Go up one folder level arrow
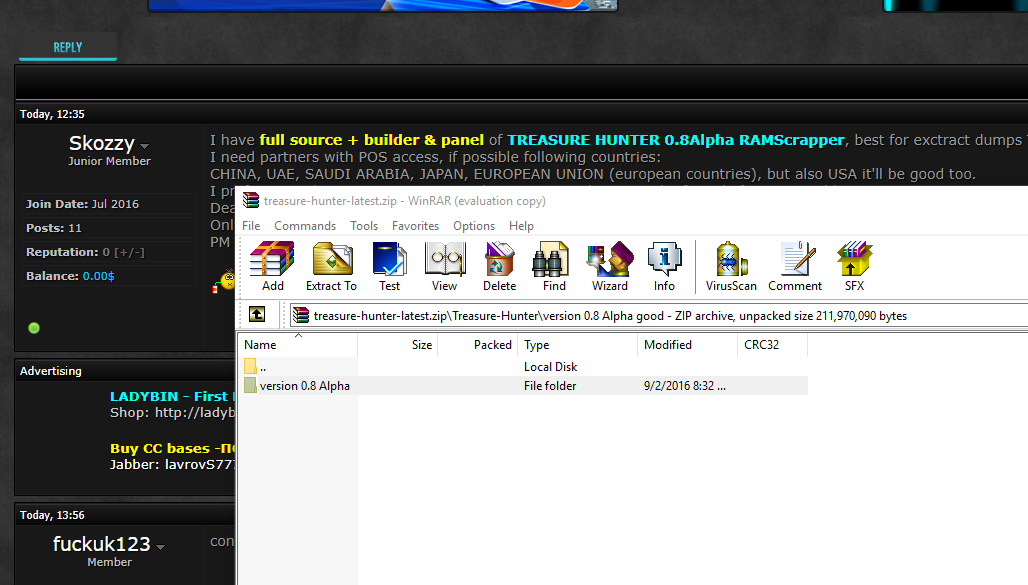 [x=257, y=314]
